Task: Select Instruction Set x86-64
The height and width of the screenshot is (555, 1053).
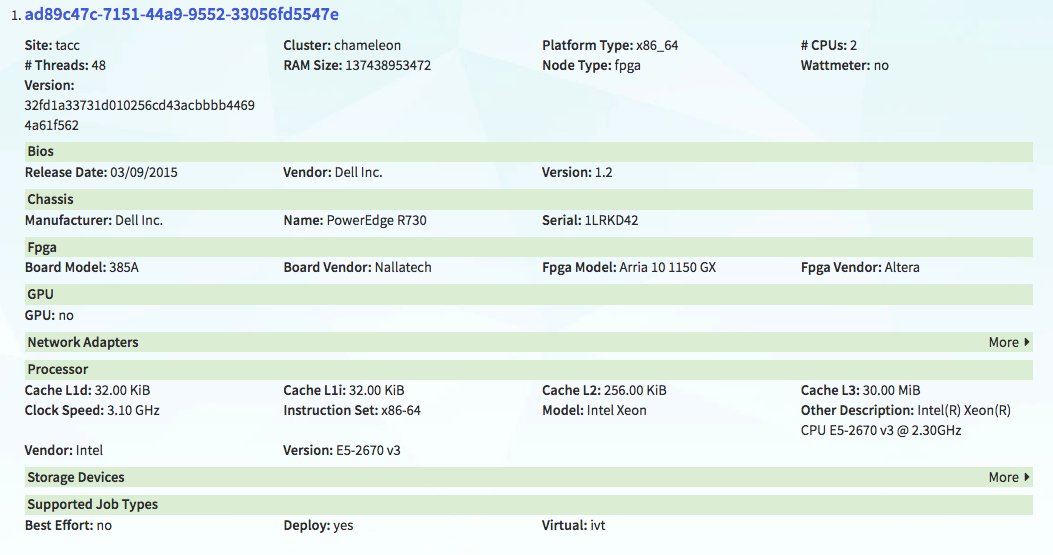Action: 401,410
